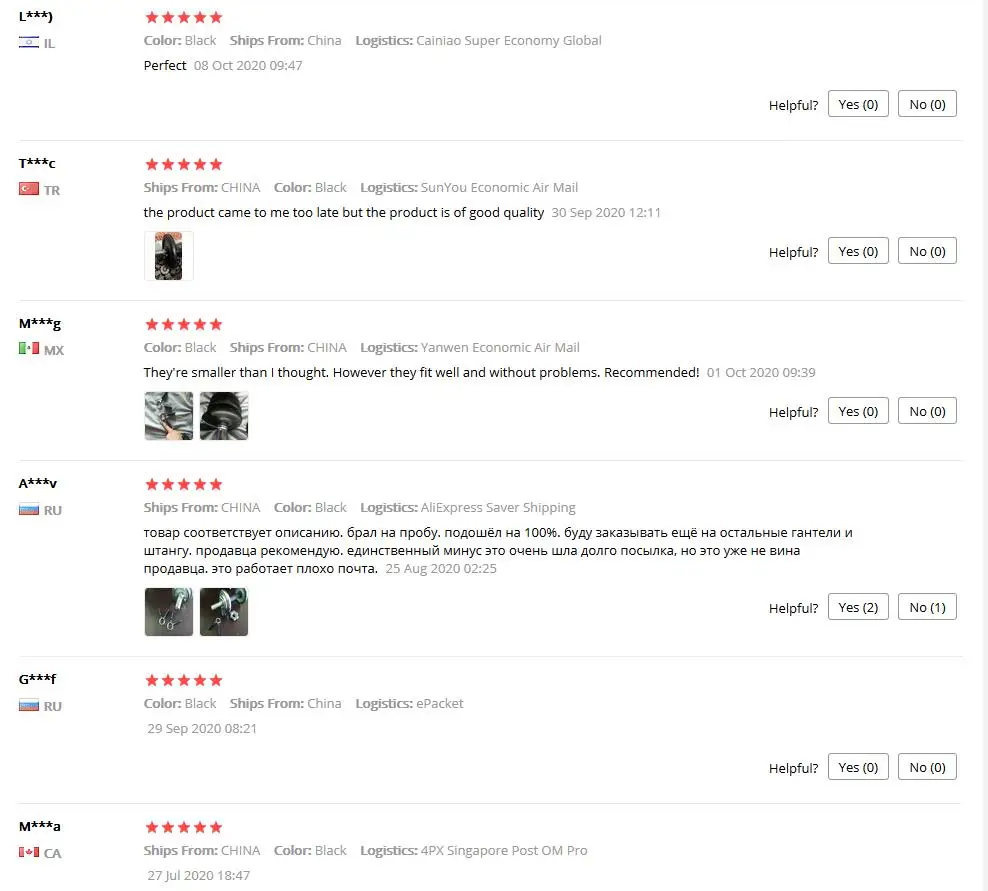Click the Mexico flag icon under M***g
Viewport: 988px width, 891px height.
coord(28,348)
